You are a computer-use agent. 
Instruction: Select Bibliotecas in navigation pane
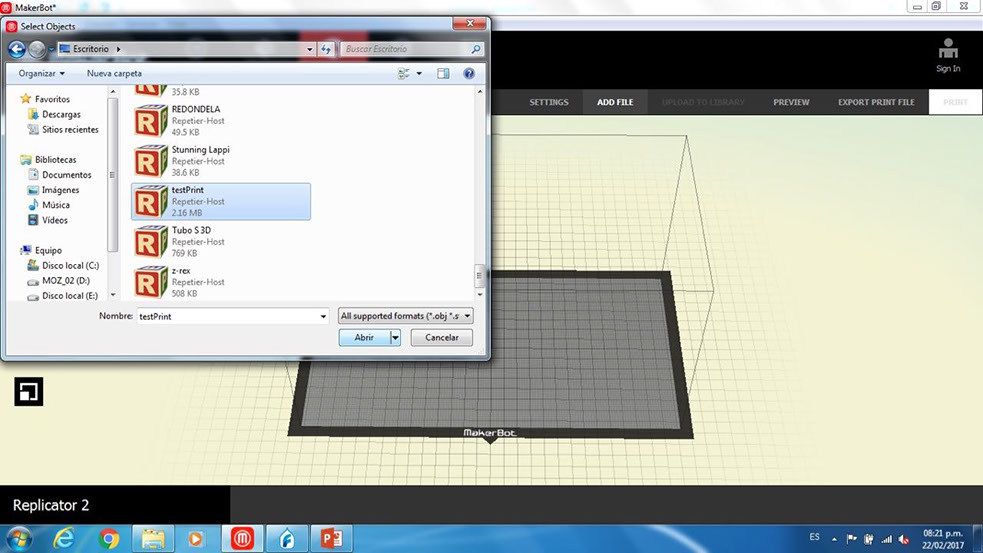(x=55, y=159)
